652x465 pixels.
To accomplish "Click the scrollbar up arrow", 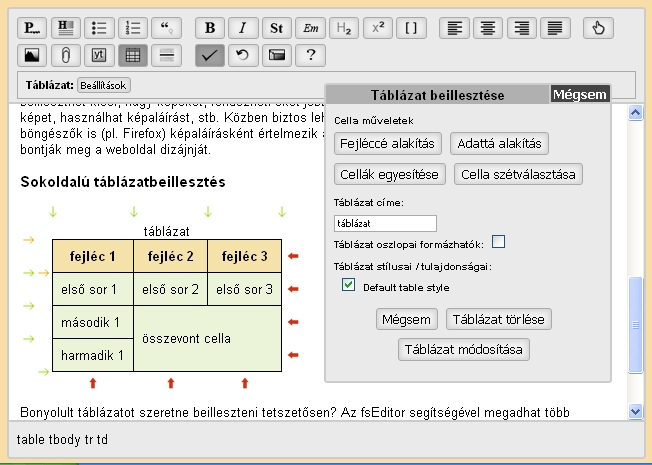I will [635, 112].
